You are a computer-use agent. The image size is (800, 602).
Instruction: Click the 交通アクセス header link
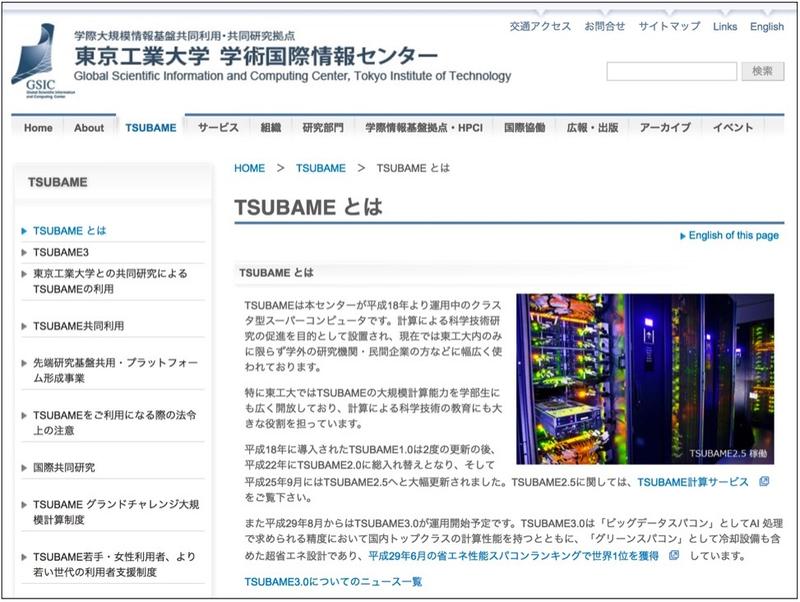(540, 27)
